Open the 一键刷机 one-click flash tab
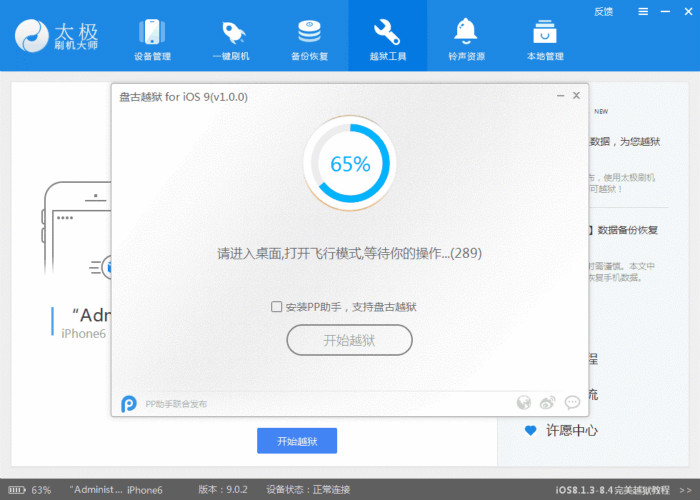 231,39
